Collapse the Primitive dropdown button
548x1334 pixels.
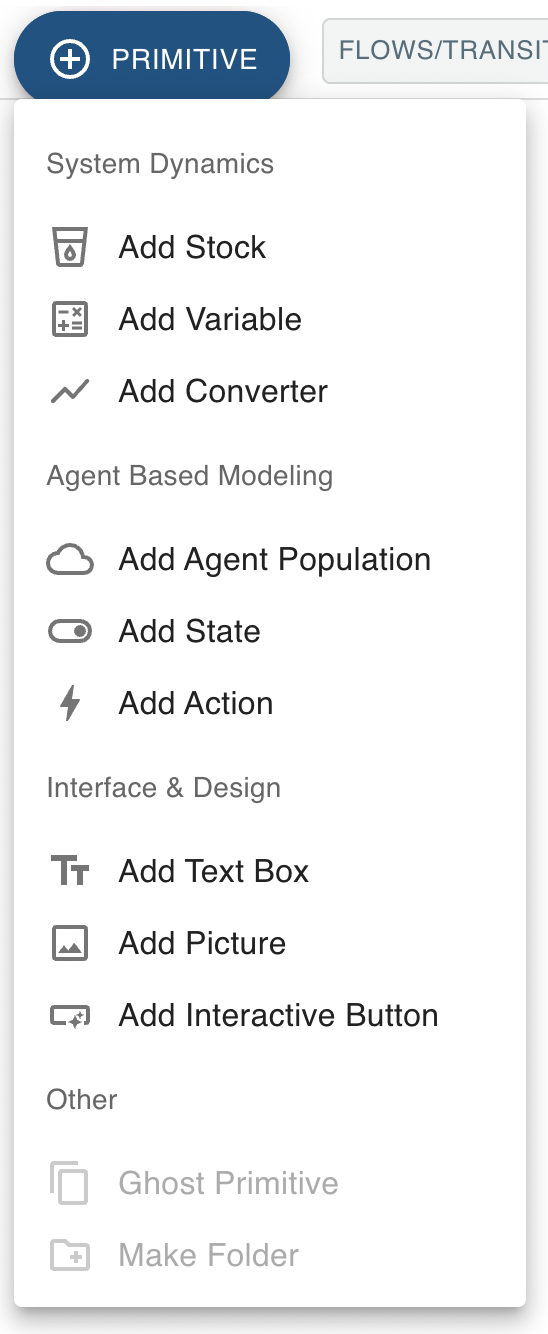[152, 59]
